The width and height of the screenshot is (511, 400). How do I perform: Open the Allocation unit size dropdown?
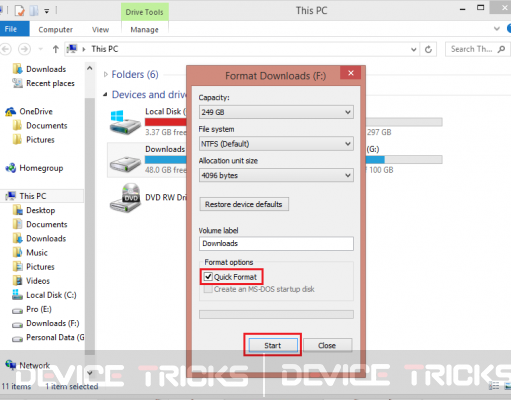coord(276,175)
